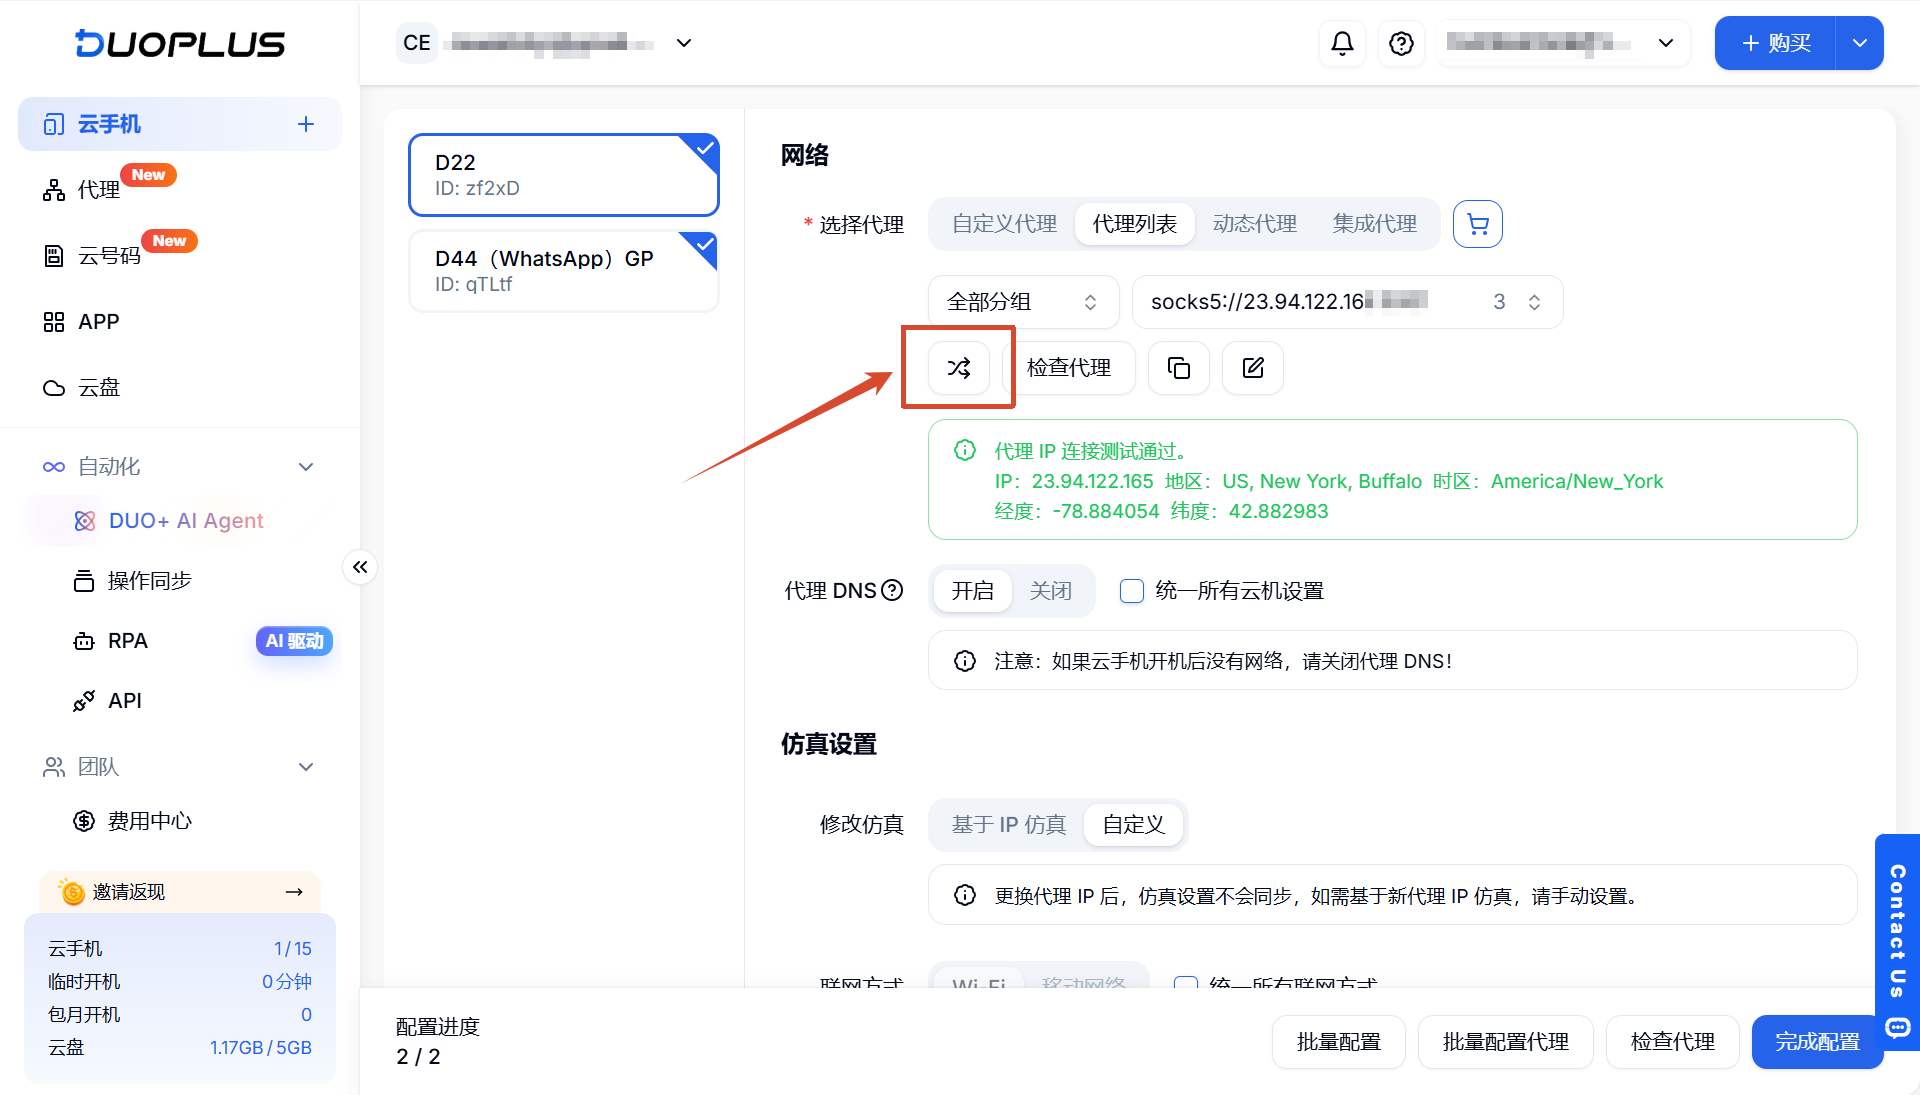The height and width of the screenshot is (1095, 1920).
Task: Click the 批量配置代理 button
Action: point(1506,1042)
